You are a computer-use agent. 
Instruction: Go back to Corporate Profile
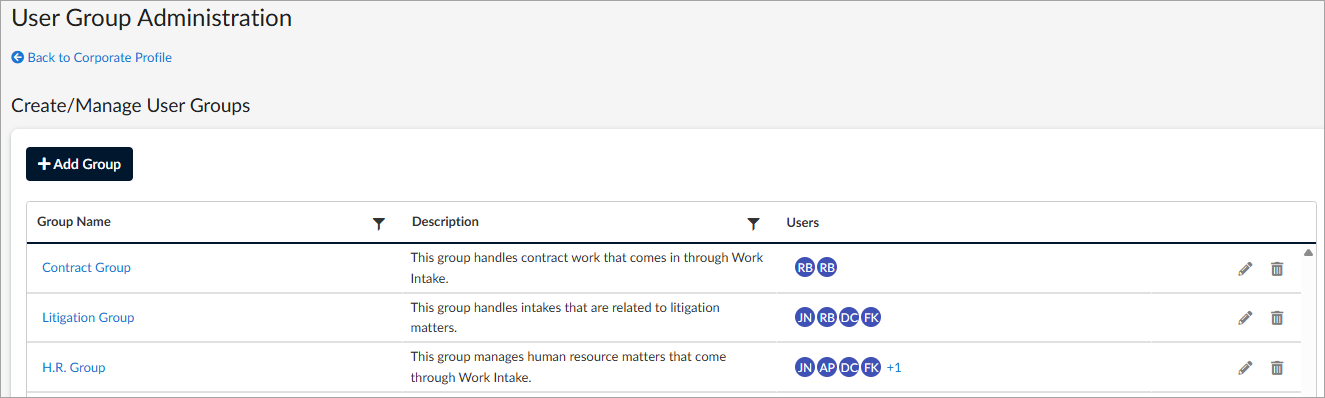point(92,58)
